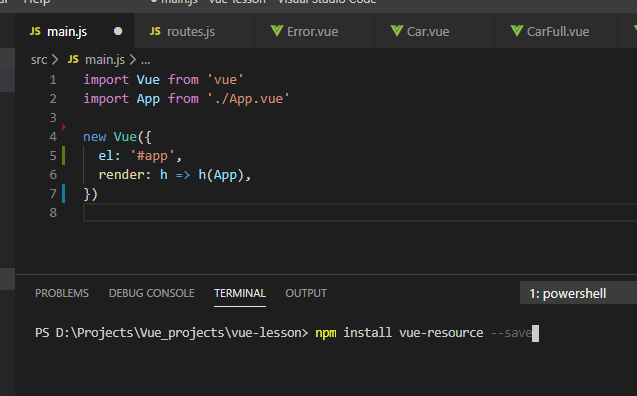Click the Vue logo icon on Error.vue tab

(277, 31)
